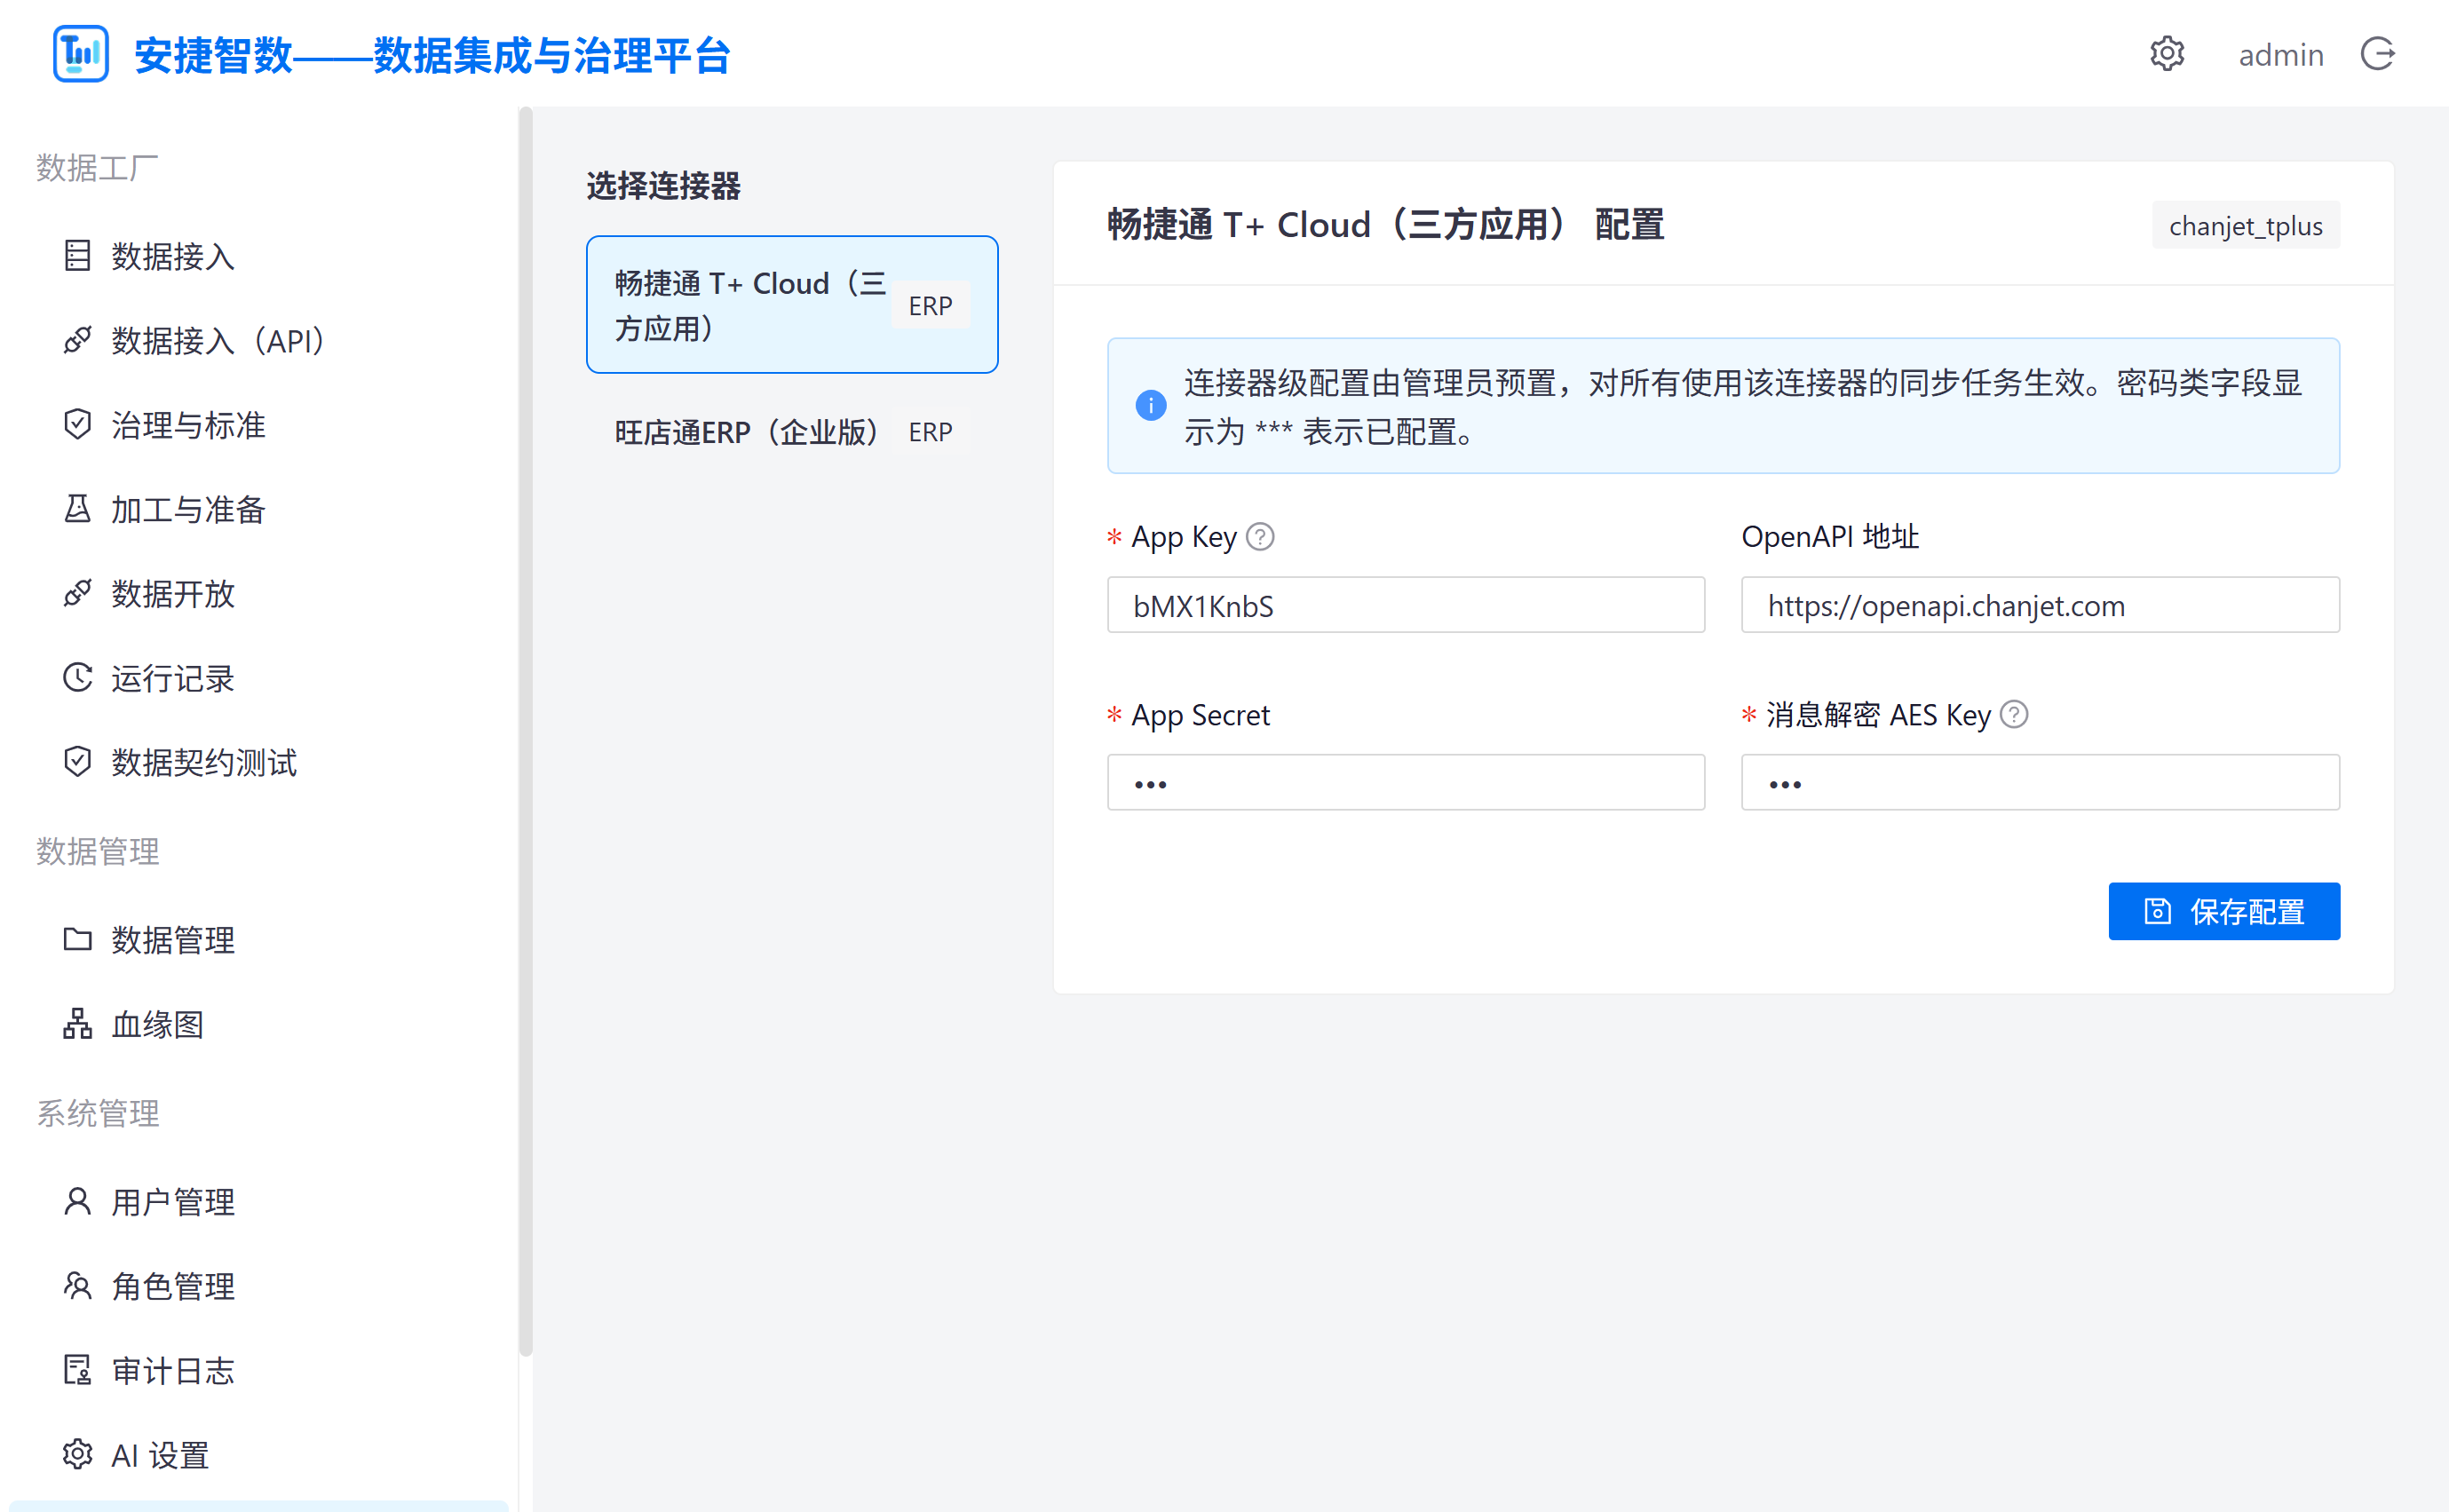Click the 连接器级配置 info alert text

pos(1743,406)
